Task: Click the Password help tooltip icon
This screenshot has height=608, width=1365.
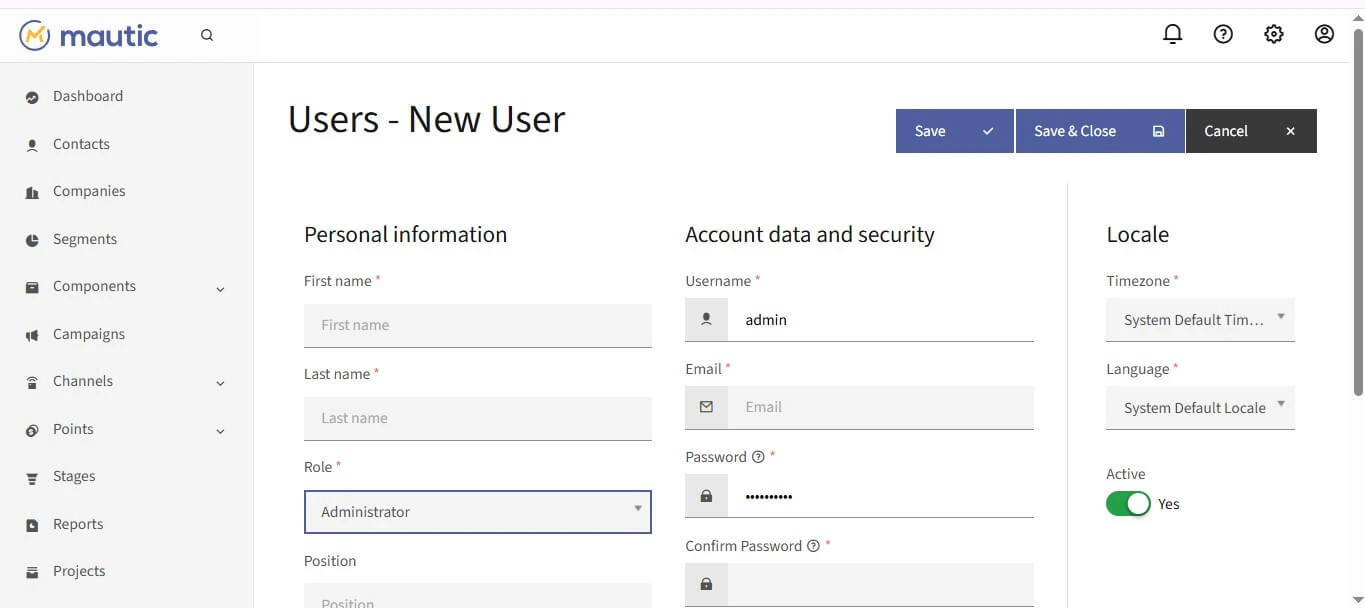Action: [x=757, y=457]
